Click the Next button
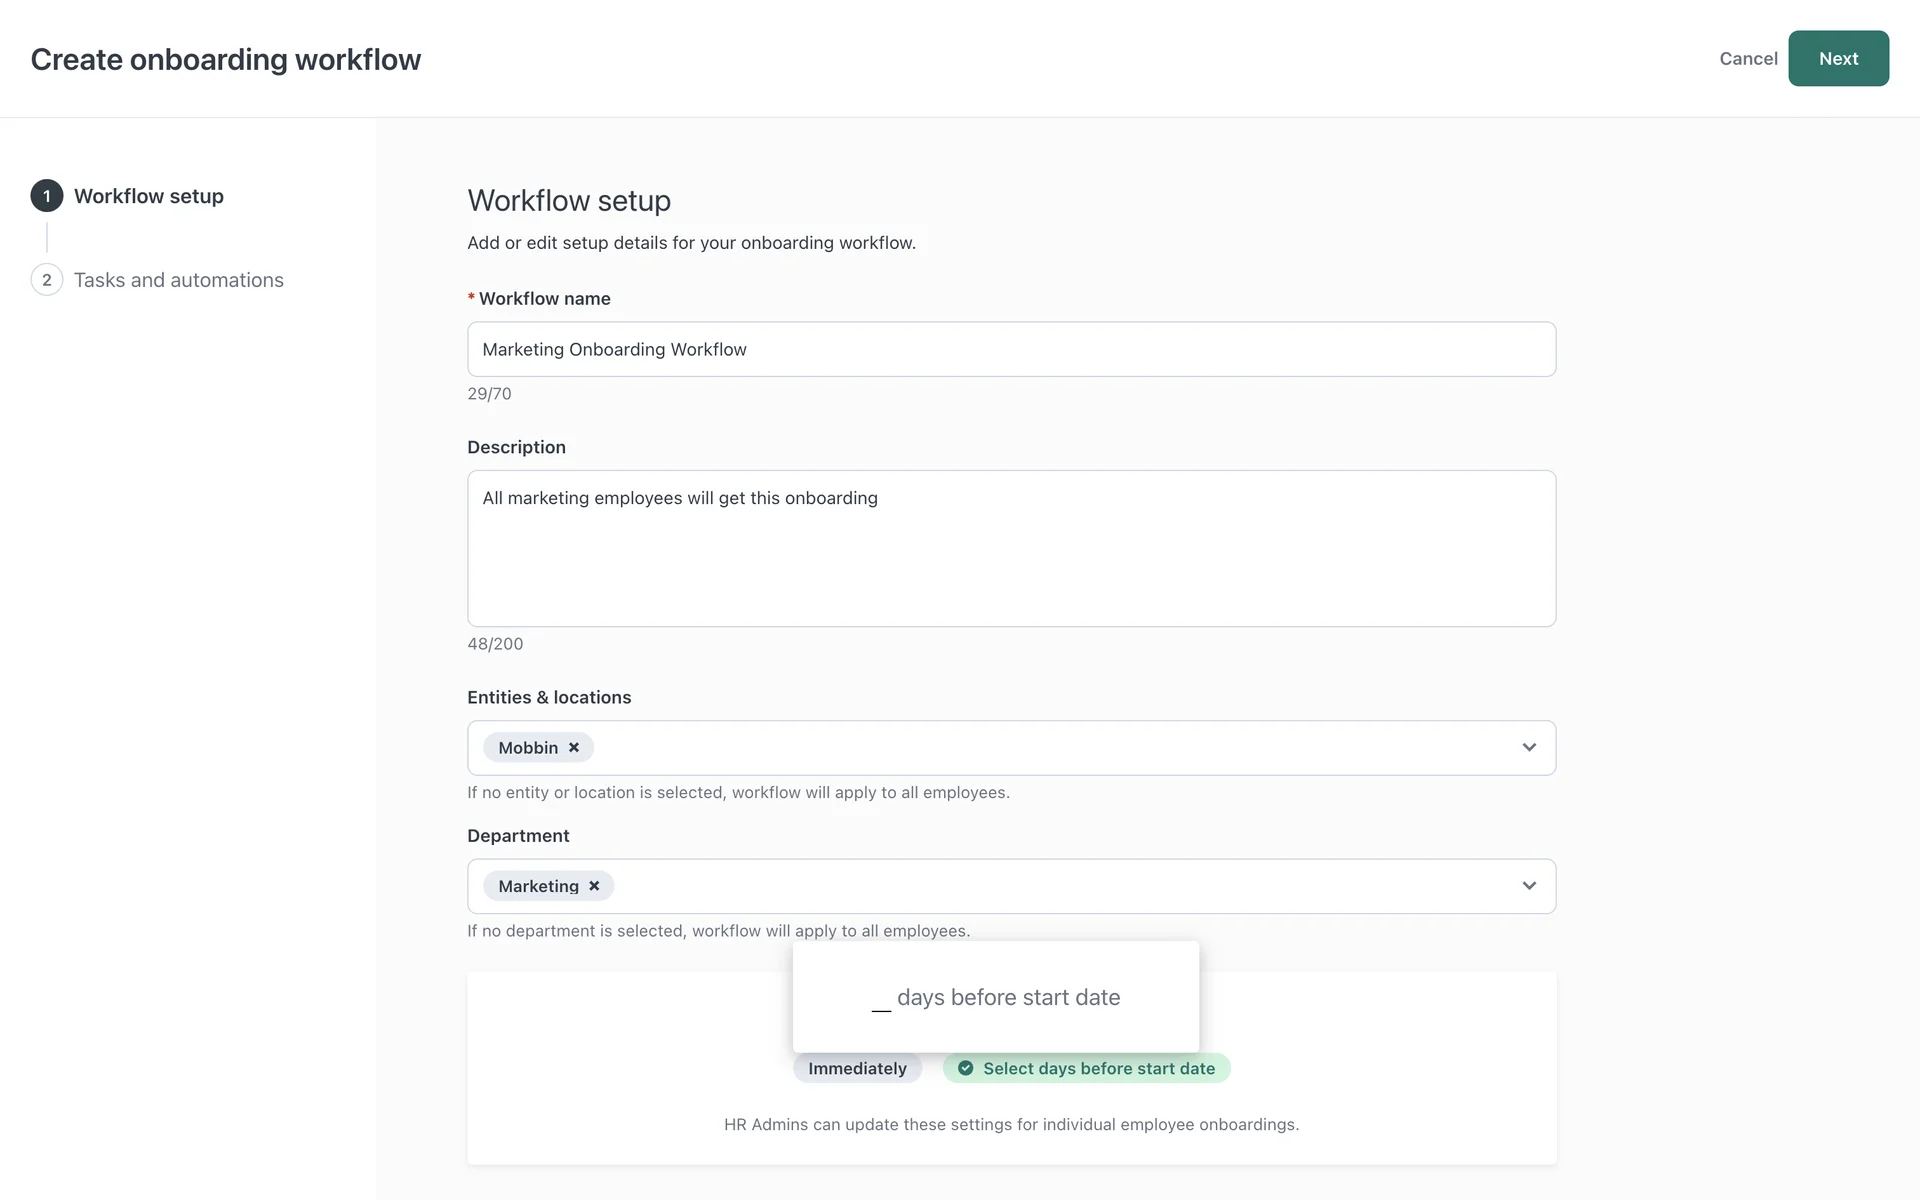The width and height of the screenshot is (1920, 1200). coord(1838,59)
